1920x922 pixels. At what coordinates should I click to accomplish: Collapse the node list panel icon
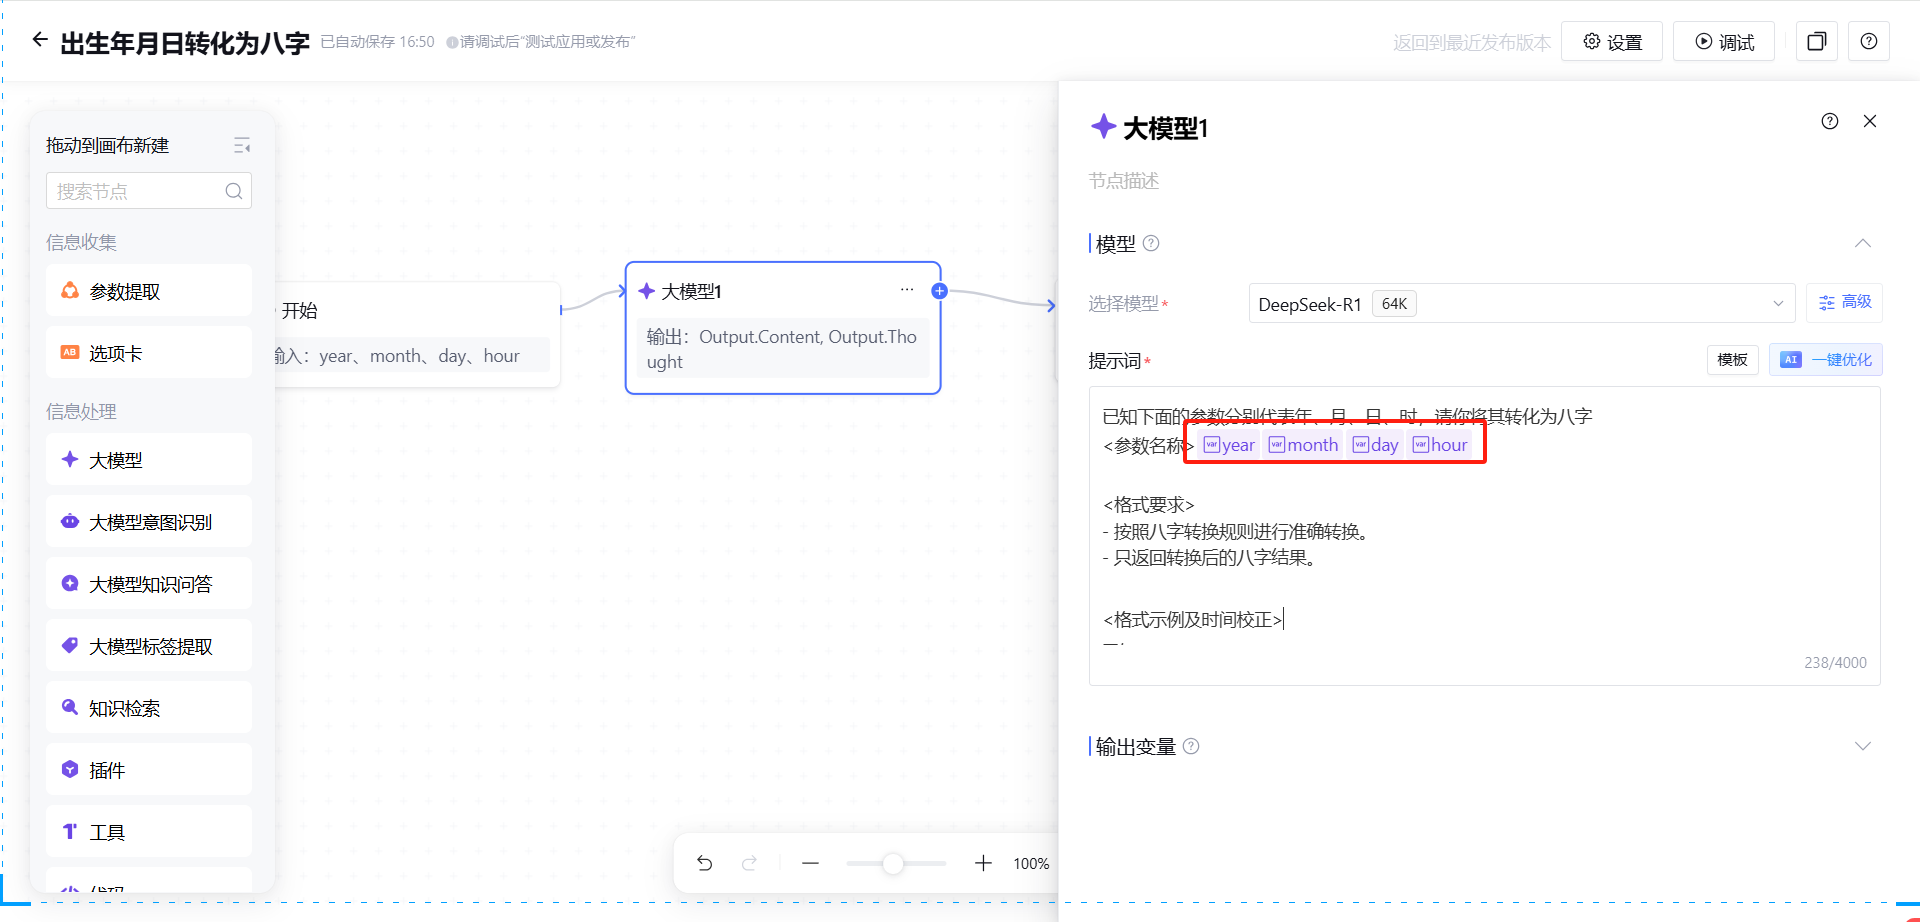(242, 146)
